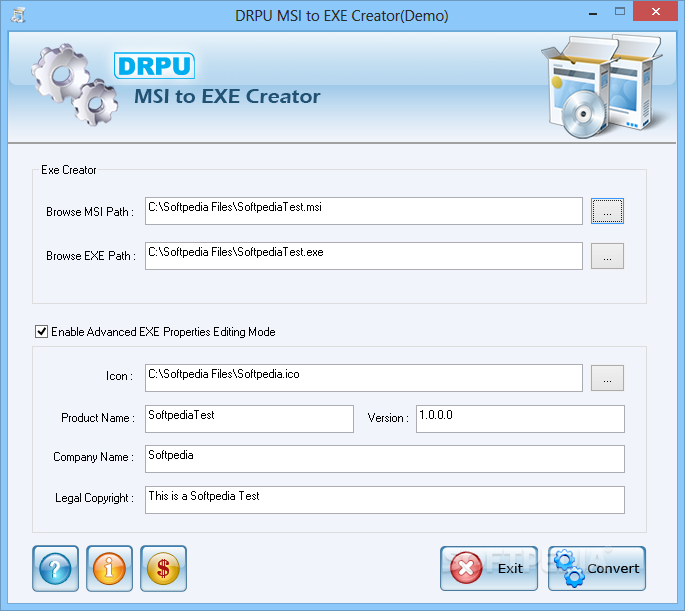The image size is (685, 611).
Task: Edit the Legal Copyright field
Action: 384,500
